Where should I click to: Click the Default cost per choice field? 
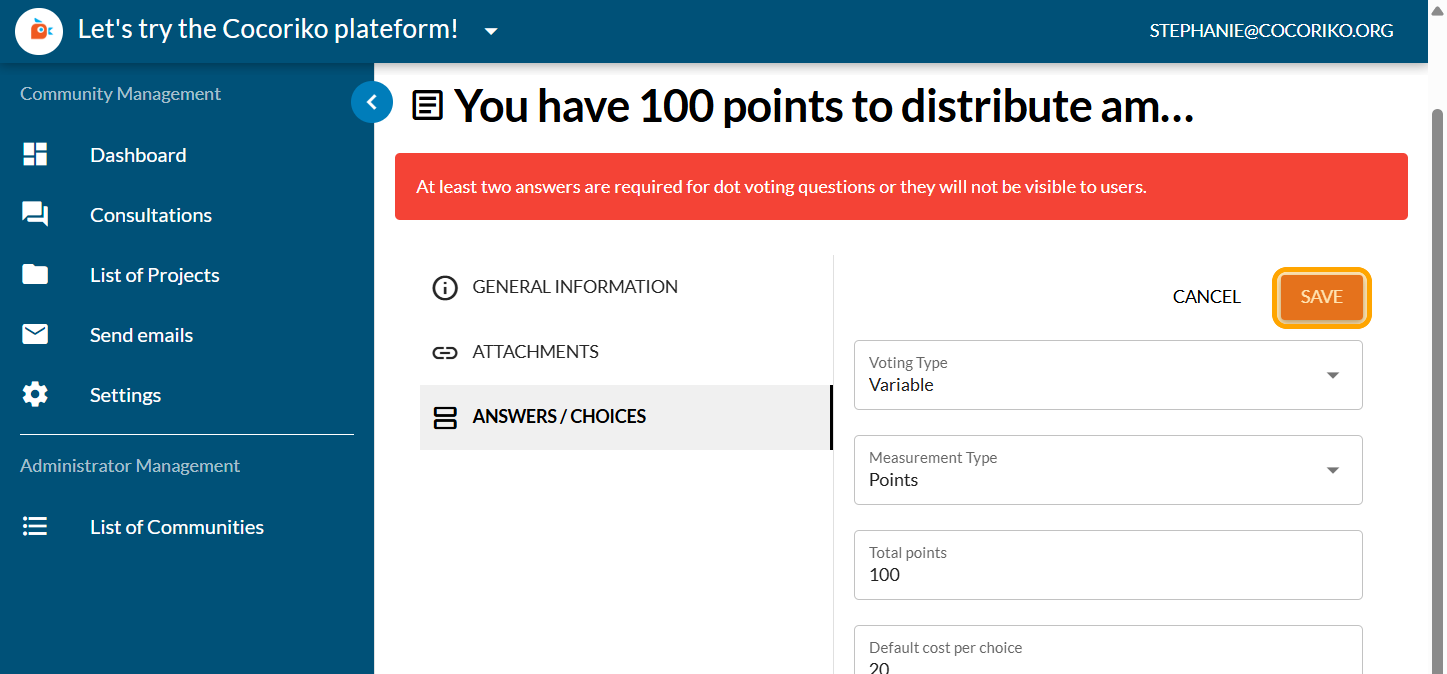click(x=1107, y=660)
